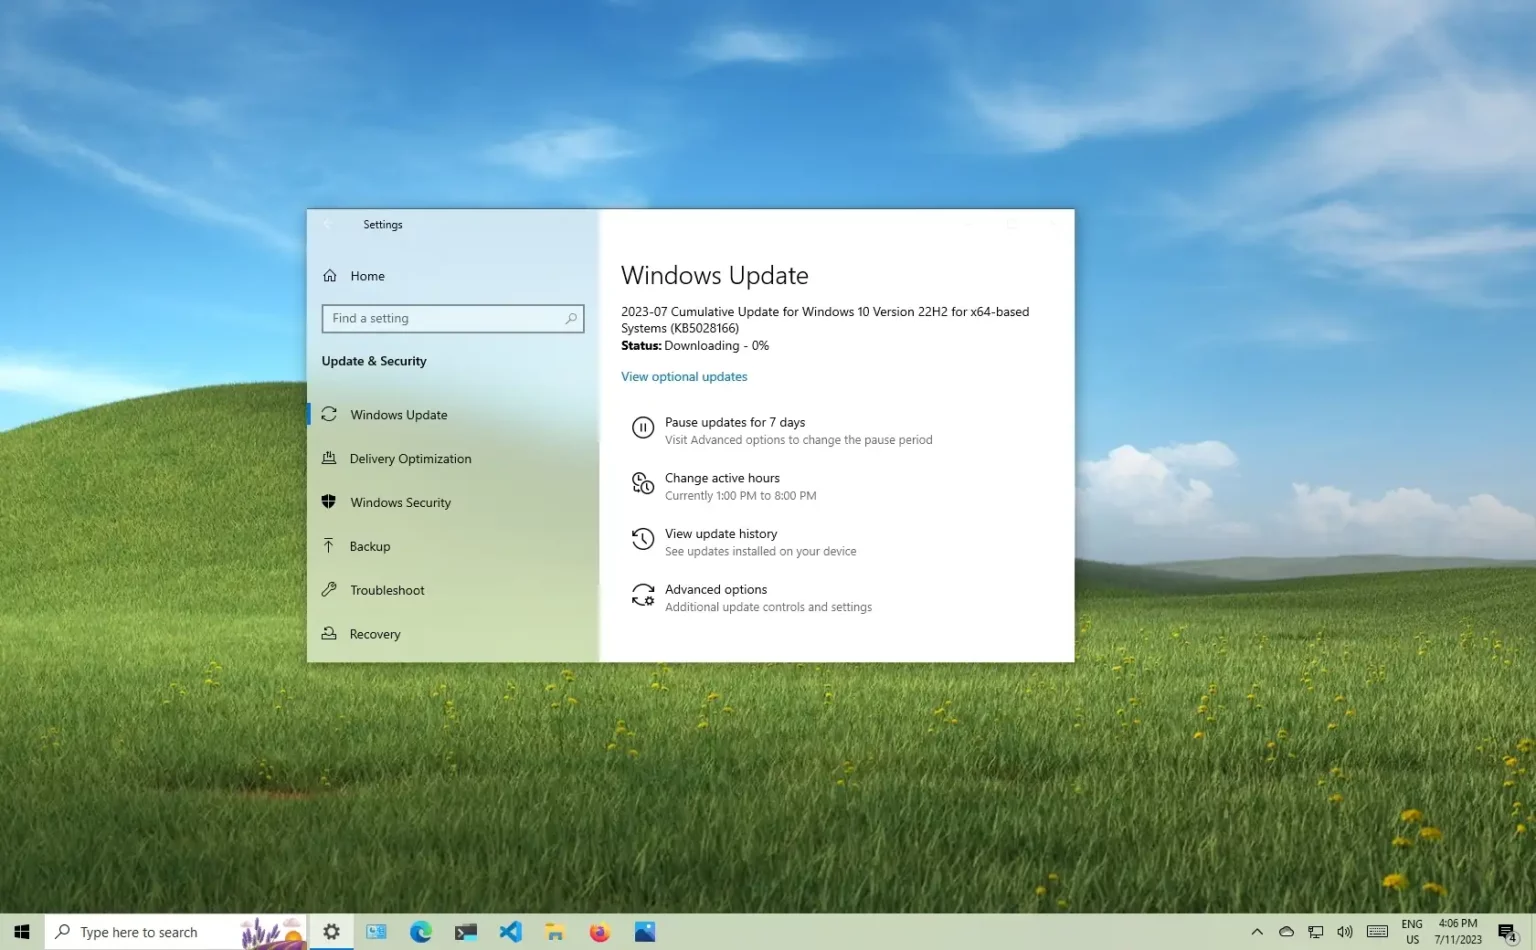Open Windows Terminal from the taskbar

(465, 931)
